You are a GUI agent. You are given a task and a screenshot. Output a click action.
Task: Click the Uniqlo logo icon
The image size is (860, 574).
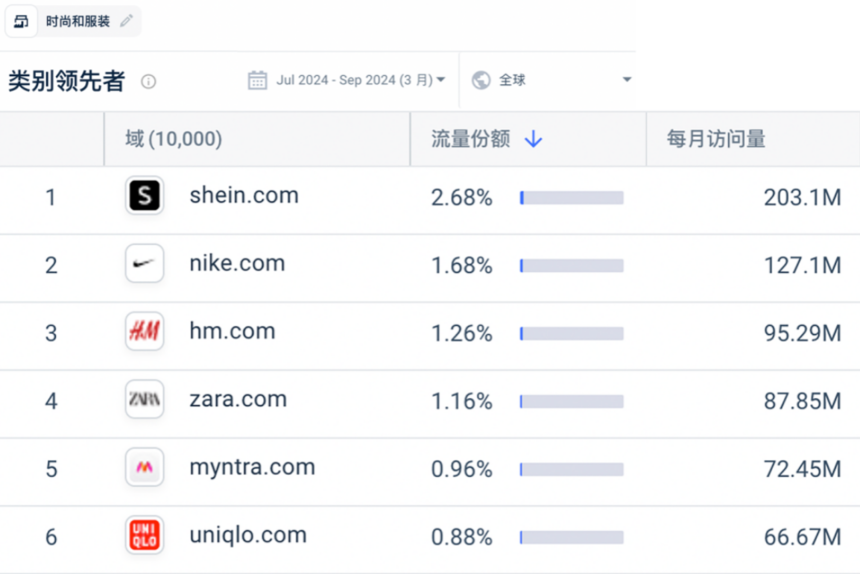click(x=145, y=535)
